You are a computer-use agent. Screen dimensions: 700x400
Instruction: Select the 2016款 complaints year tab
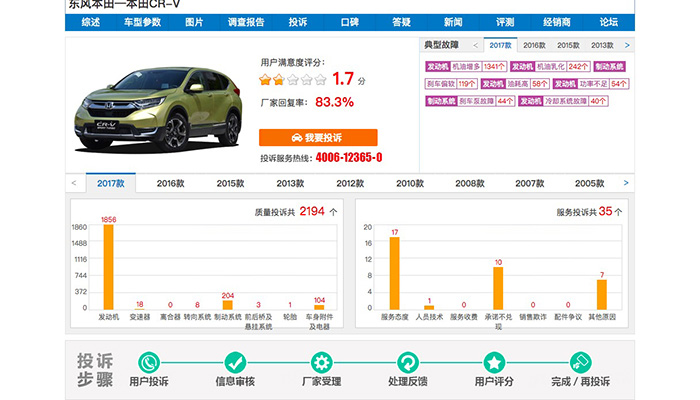(x=171, y=183)
